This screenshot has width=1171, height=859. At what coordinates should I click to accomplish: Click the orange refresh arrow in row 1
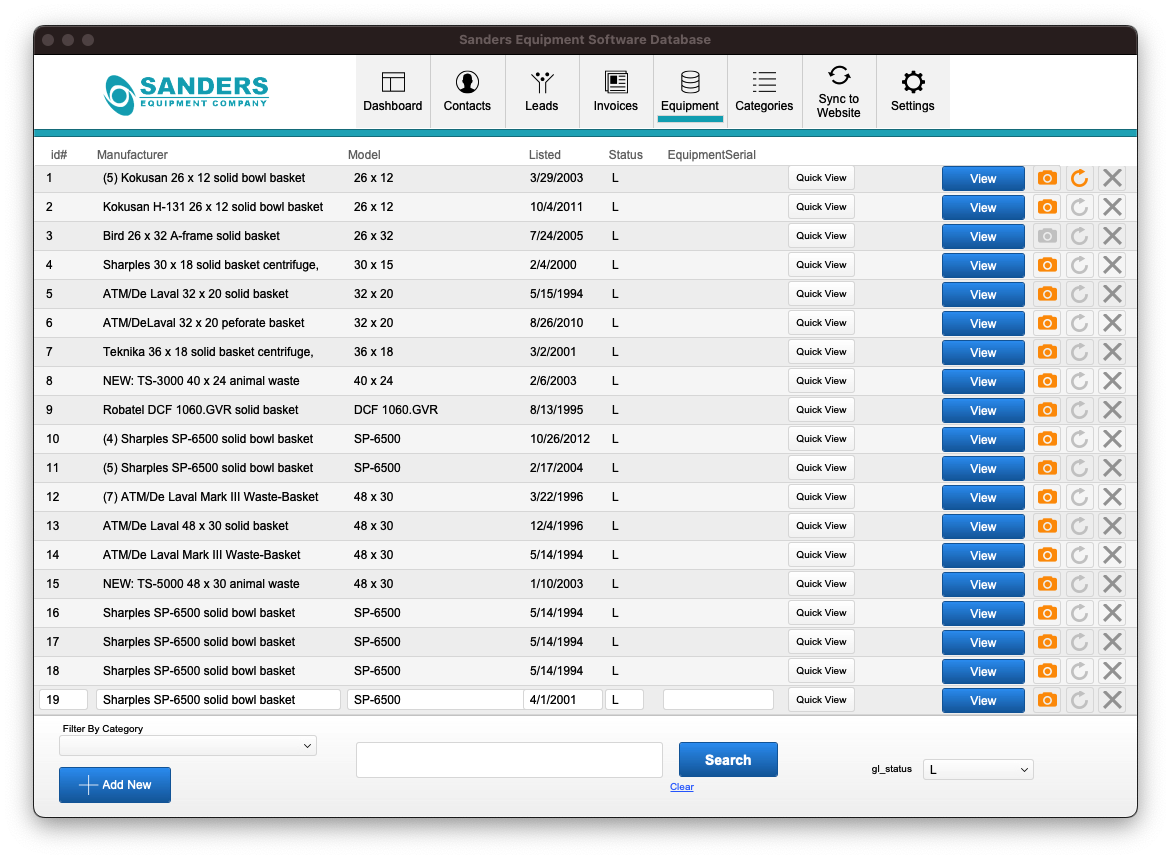point(1079,178)
